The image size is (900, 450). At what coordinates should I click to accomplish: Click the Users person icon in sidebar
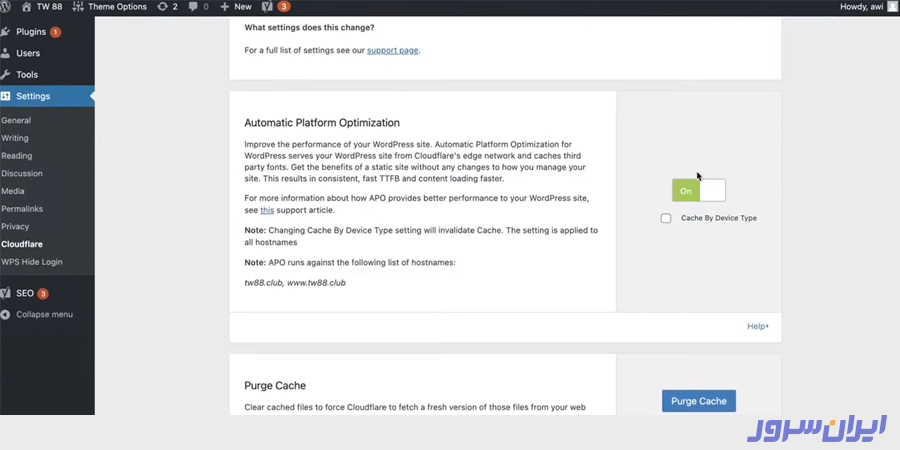pos(5,53)
